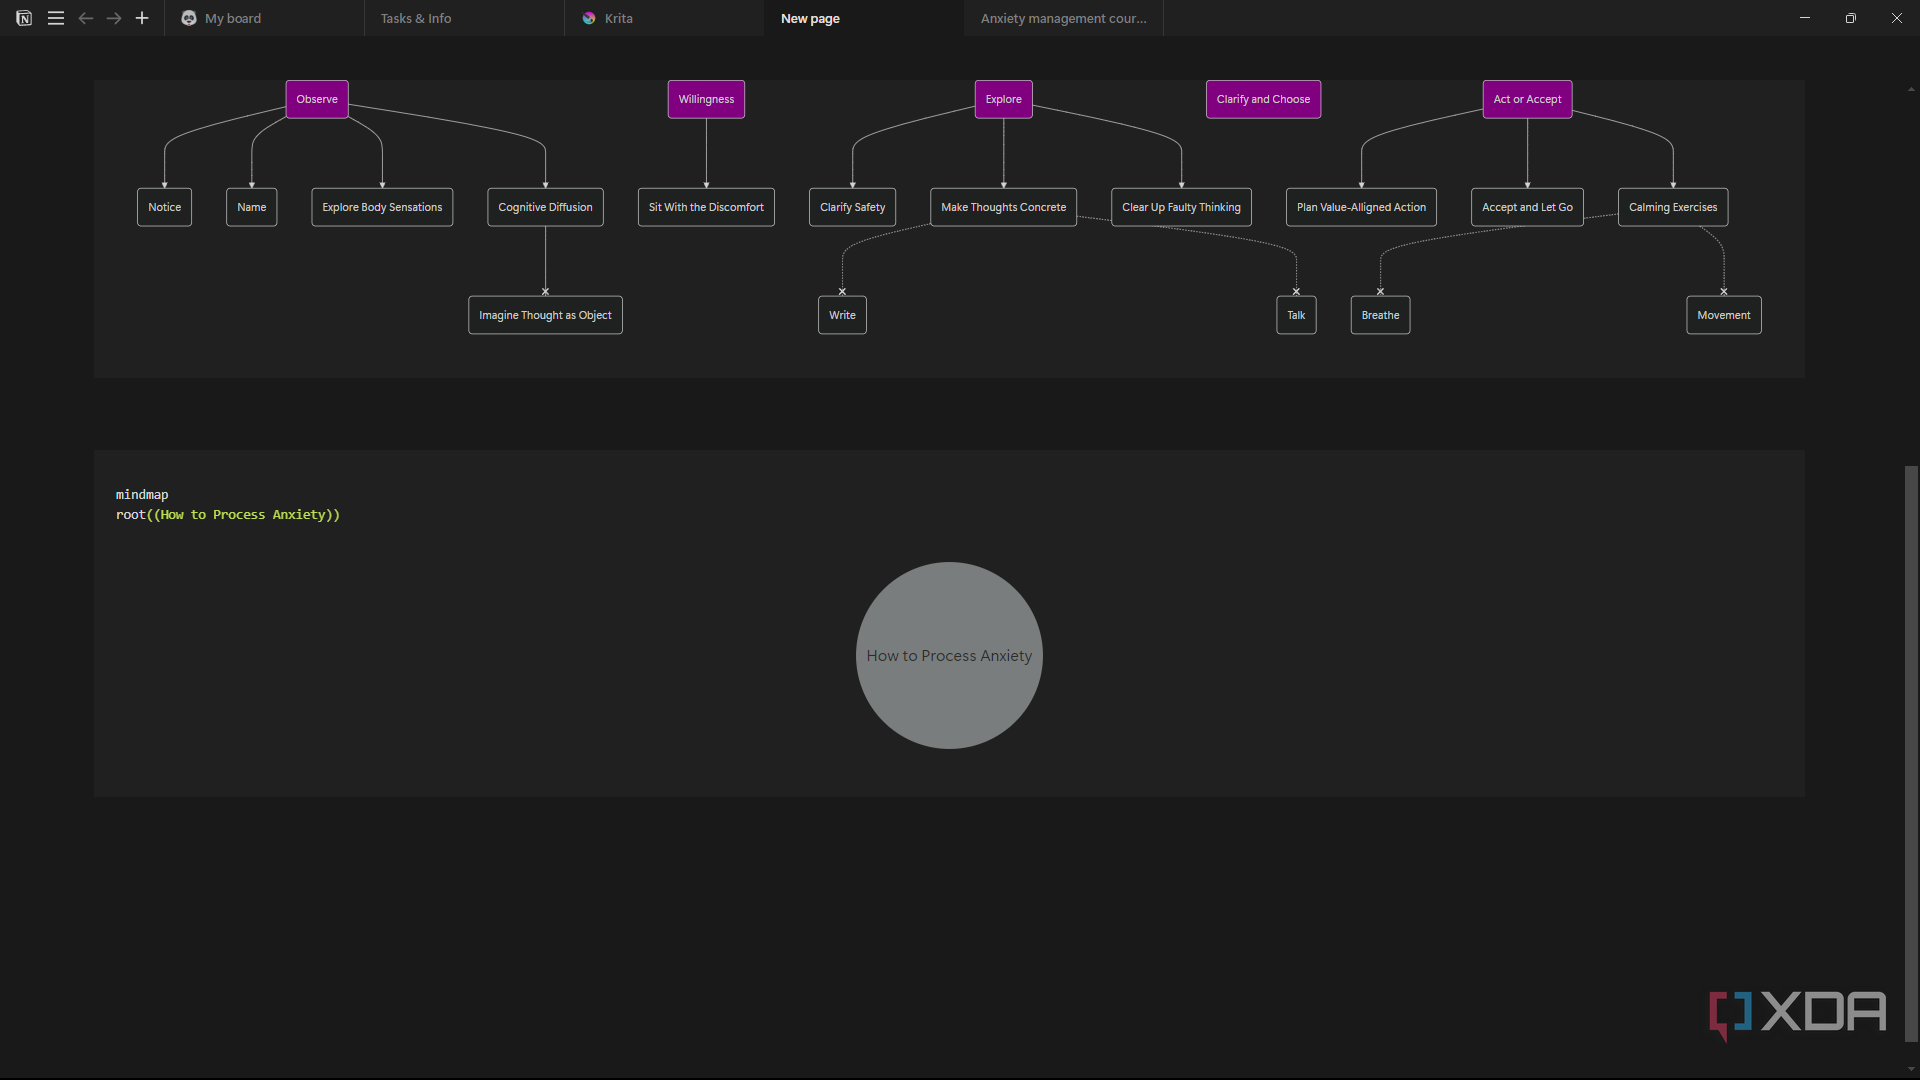1920x1080 pixels.
Task: Click the Clarify and Choose node
Action: pyautogui.click(x=1263, y=99)
